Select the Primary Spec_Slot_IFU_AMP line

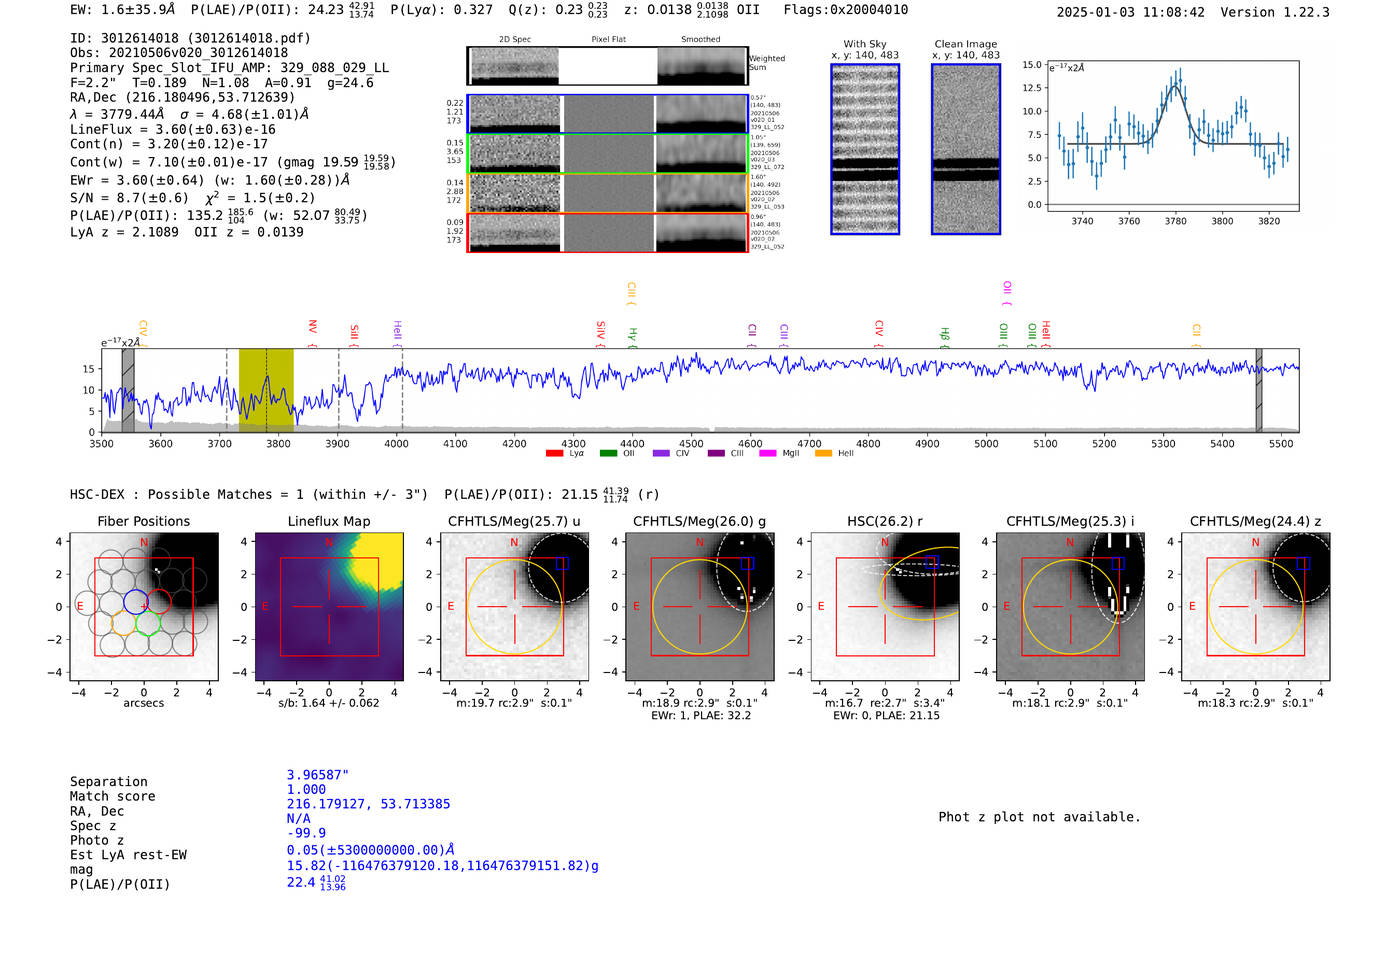[x=229, y=68]
